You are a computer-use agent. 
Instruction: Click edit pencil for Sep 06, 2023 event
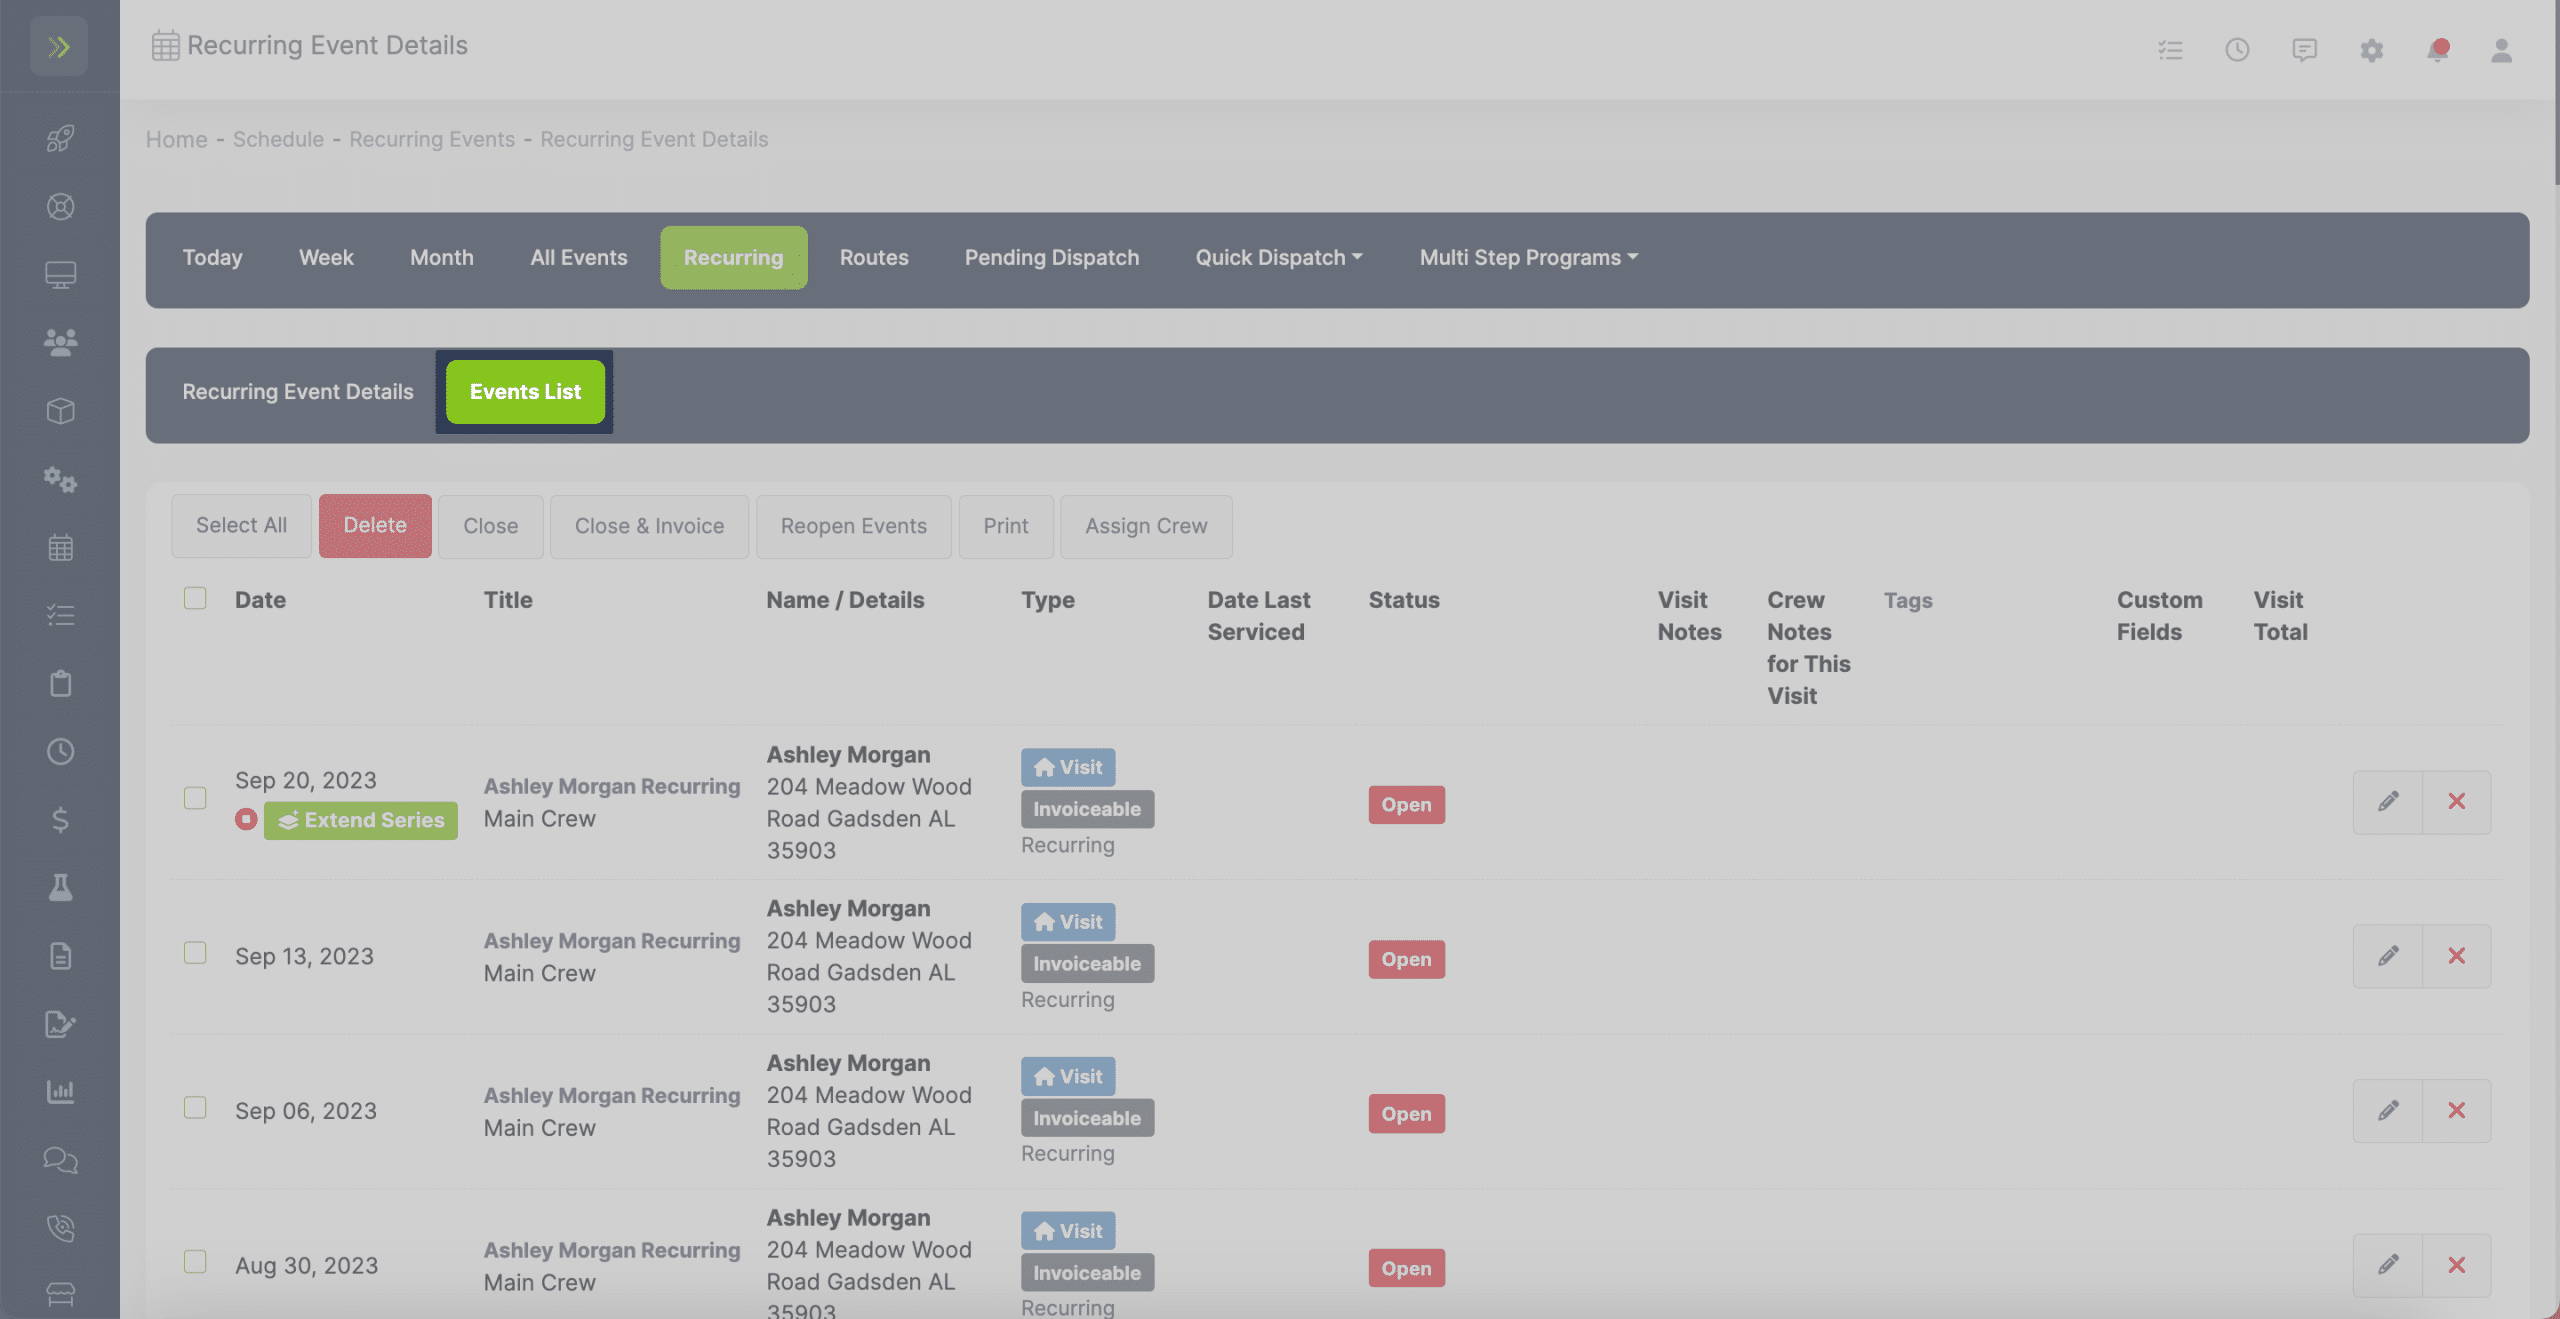pyautogui.click(x=2388, y=1110)
